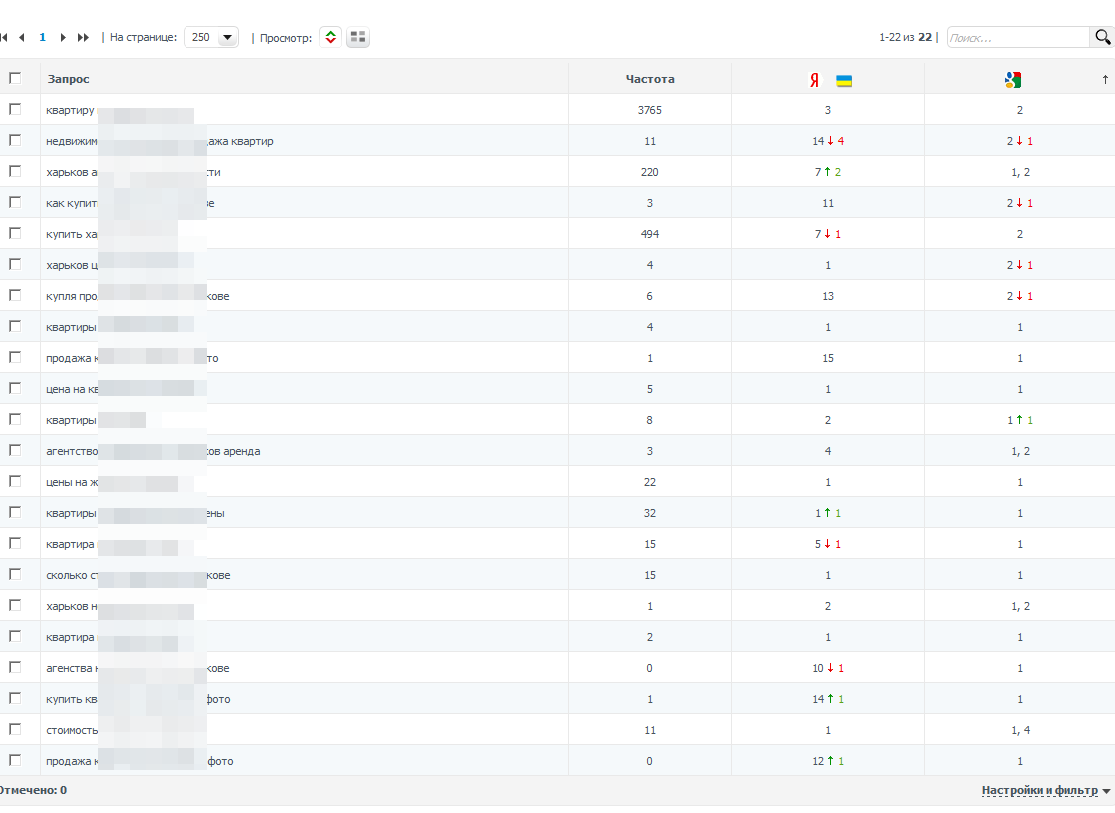Focus the 'Поиск...' search field

pos(1018,37)
